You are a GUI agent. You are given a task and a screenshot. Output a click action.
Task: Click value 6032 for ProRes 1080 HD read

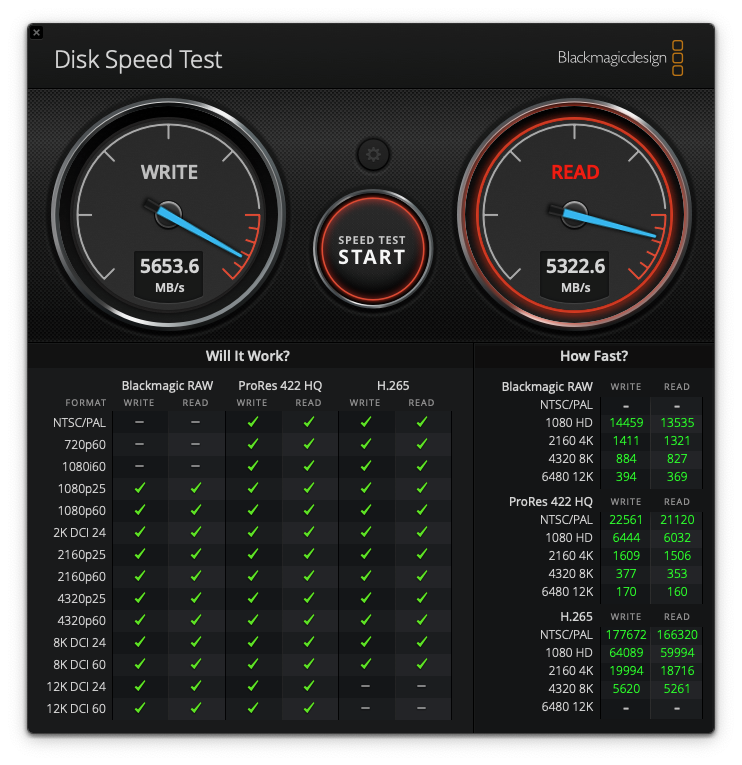677,538
